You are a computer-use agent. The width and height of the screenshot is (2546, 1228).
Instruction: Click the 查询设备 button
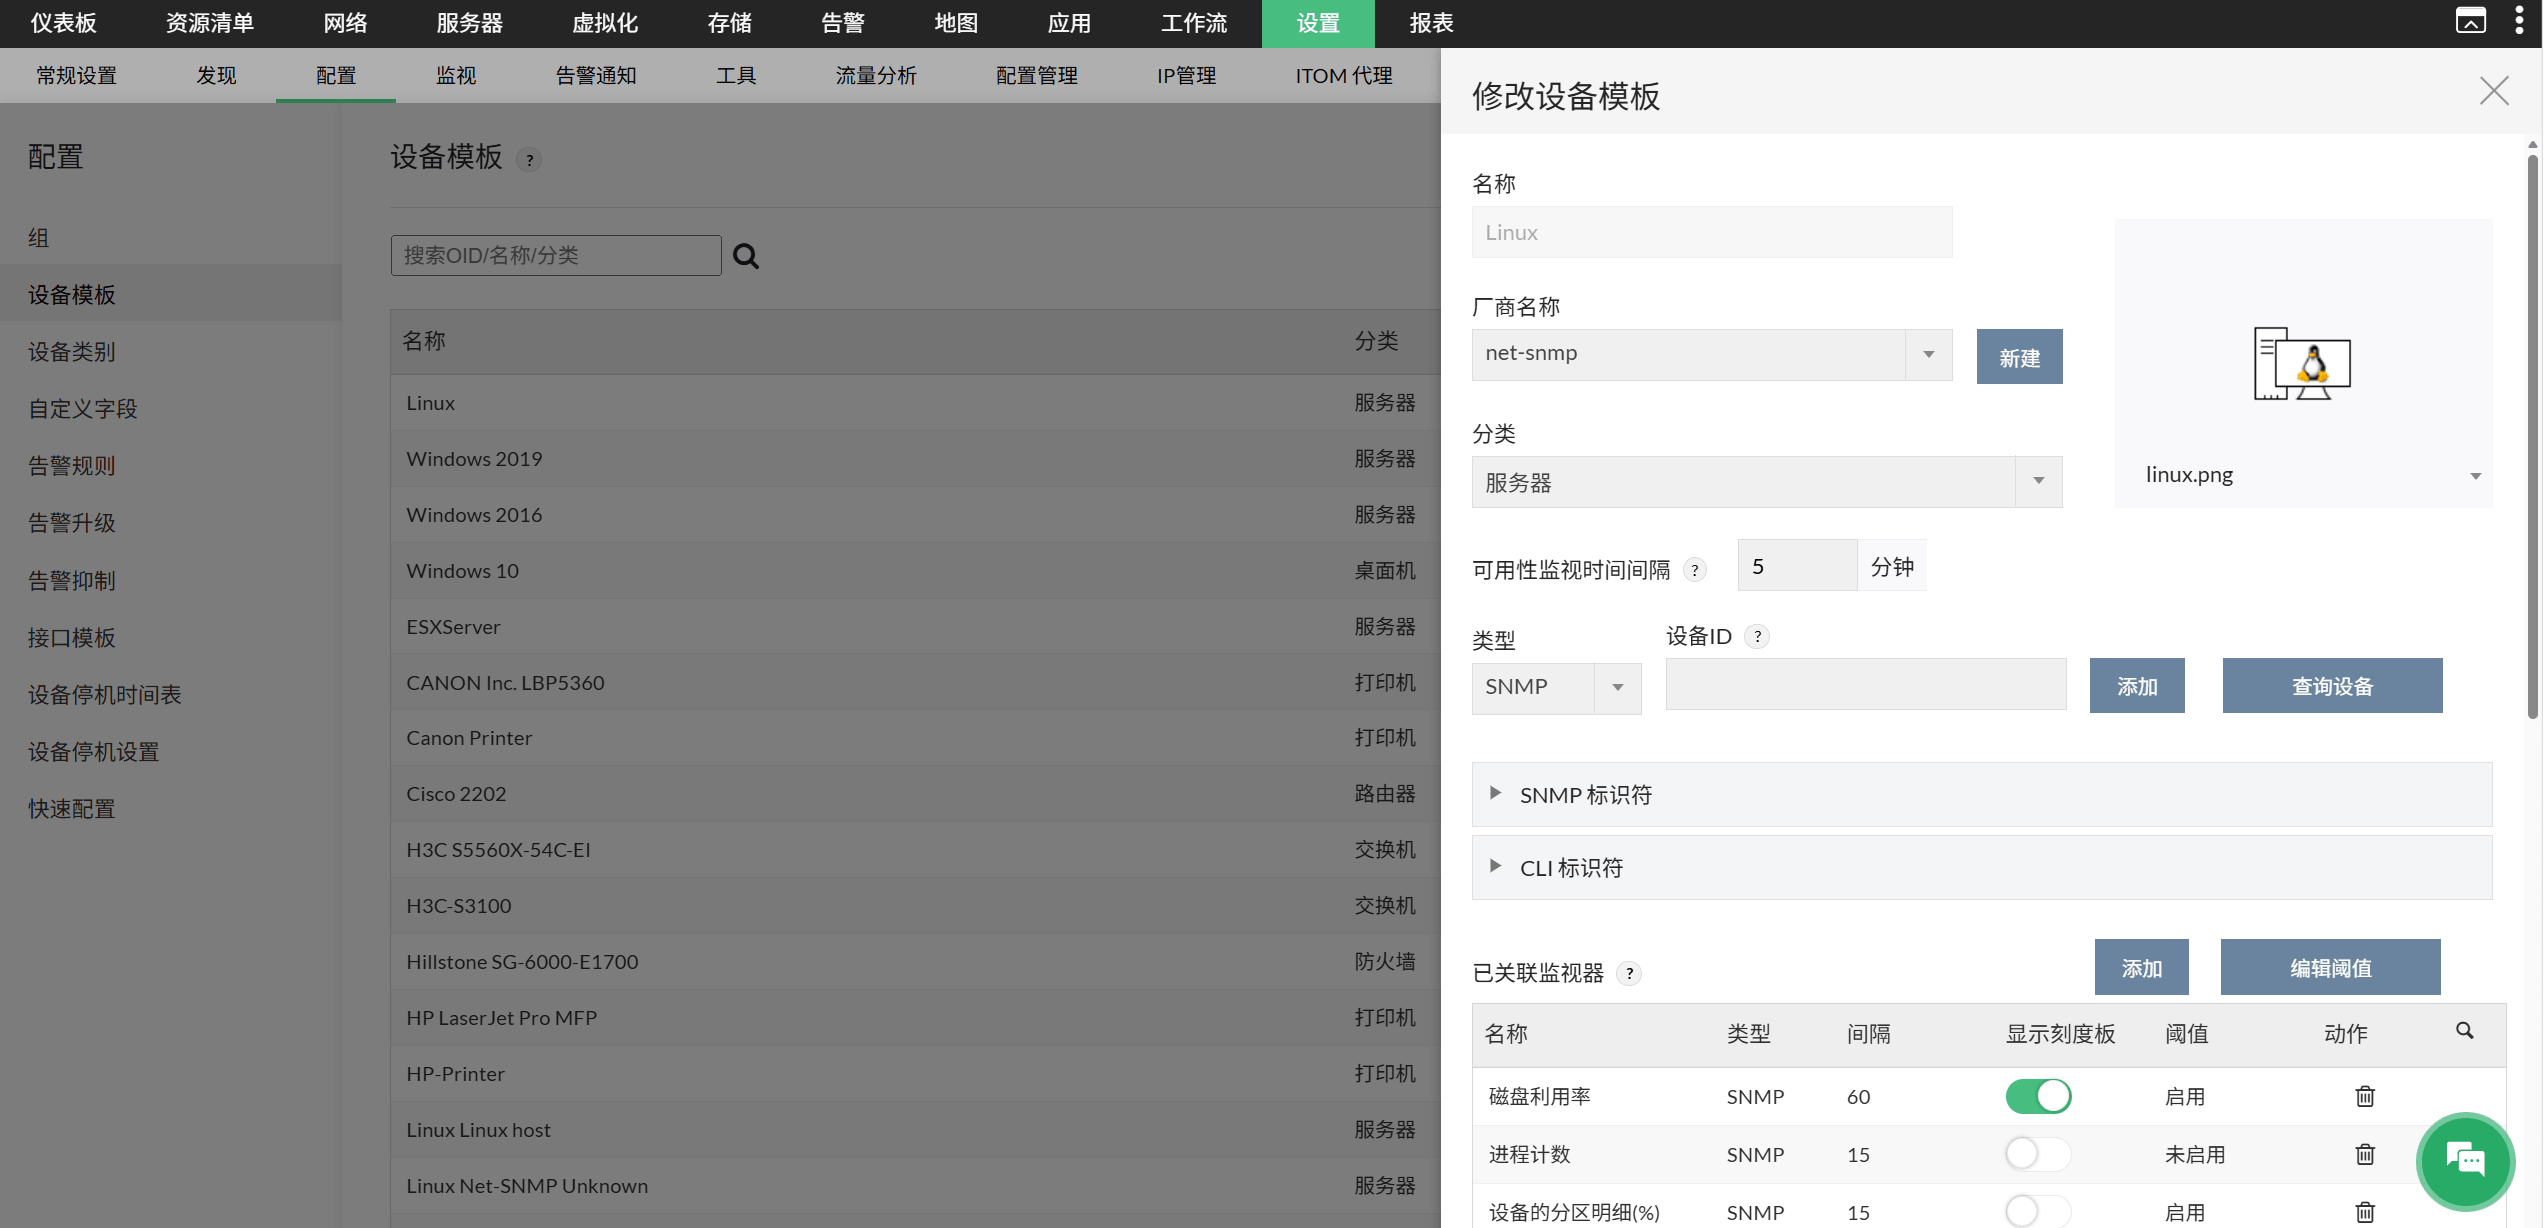(2332, 685)
